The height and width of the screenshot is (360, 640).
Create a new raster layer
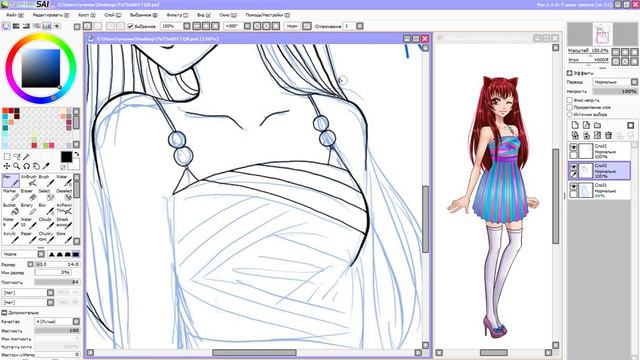(575, 125)
